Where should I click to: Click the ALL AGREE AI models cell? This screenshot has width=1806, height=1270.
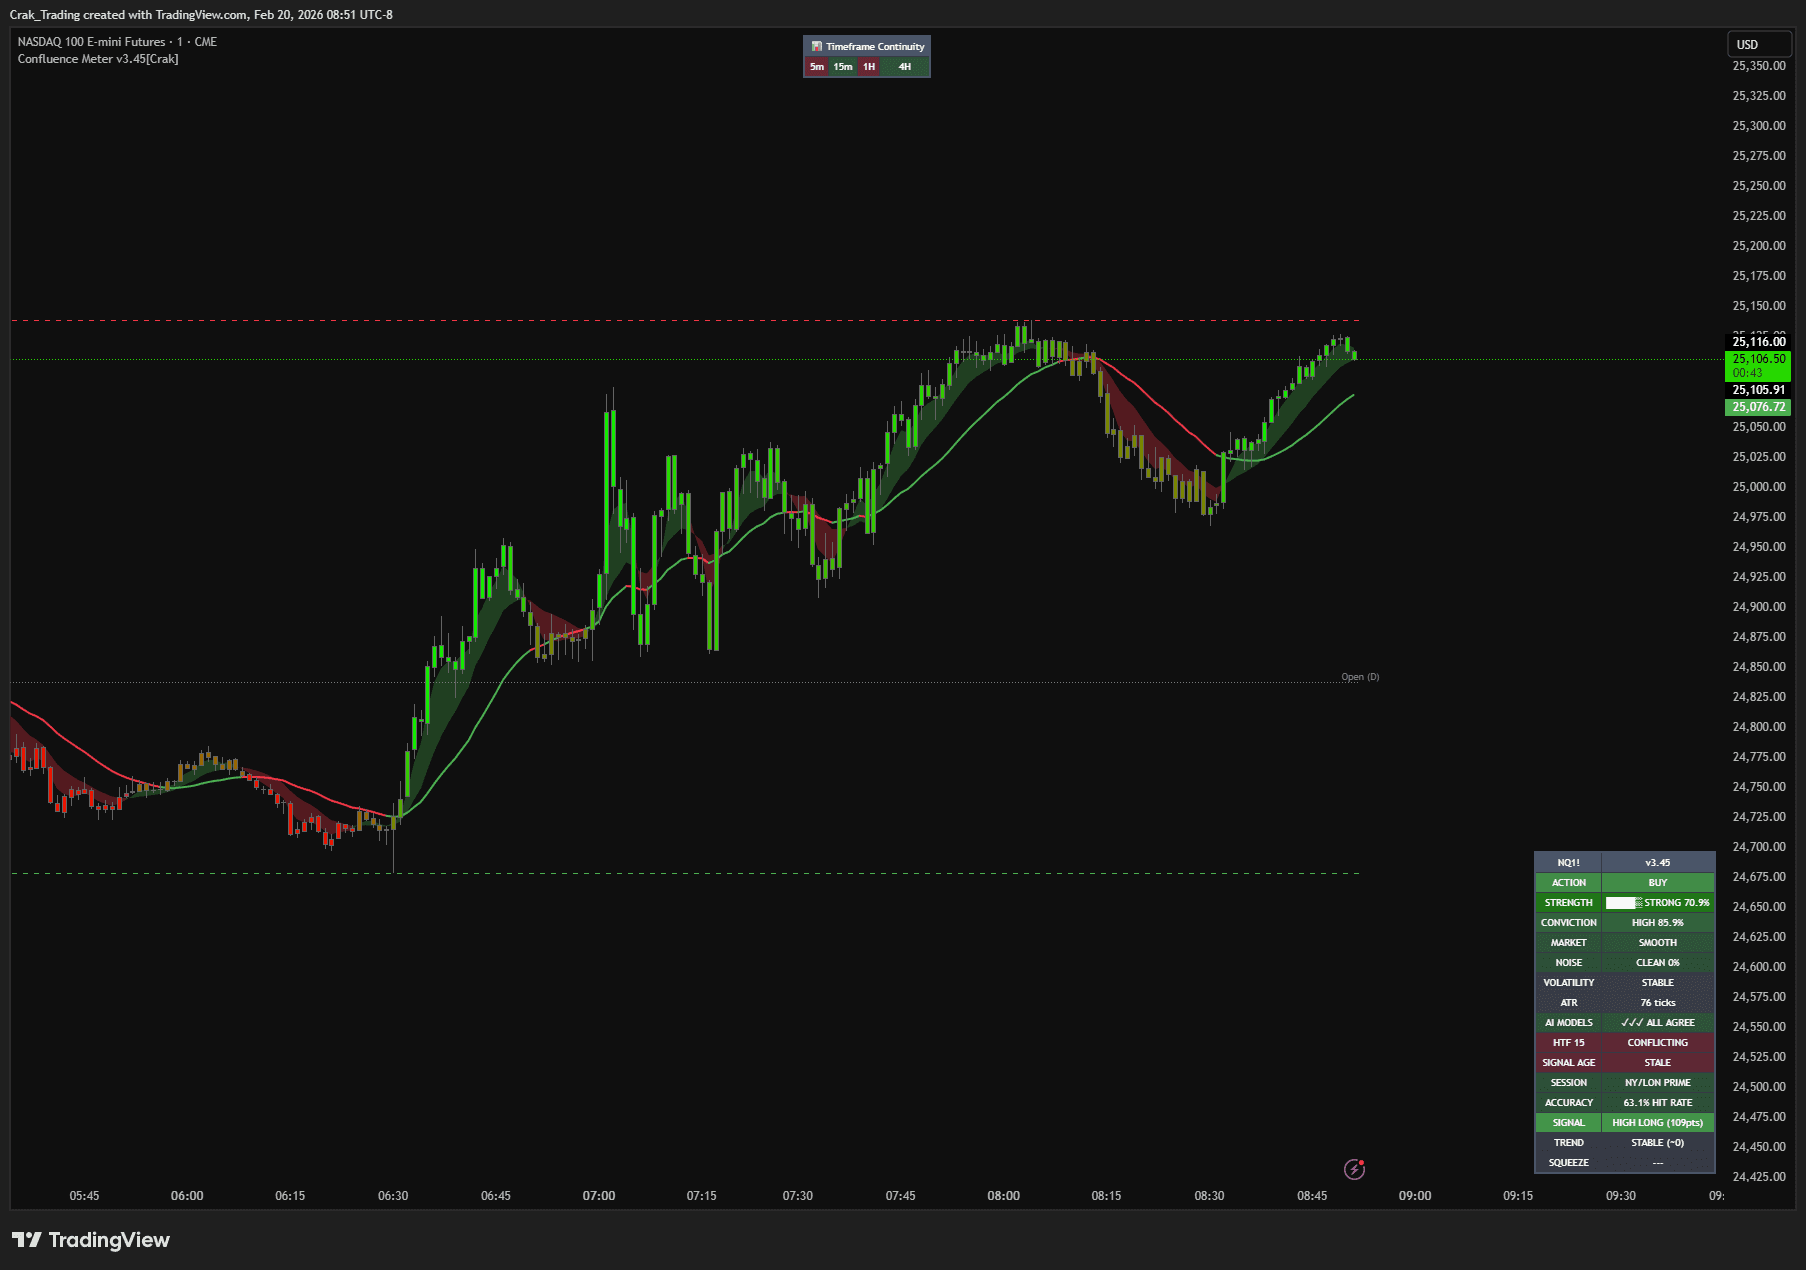[1658, 1023]
